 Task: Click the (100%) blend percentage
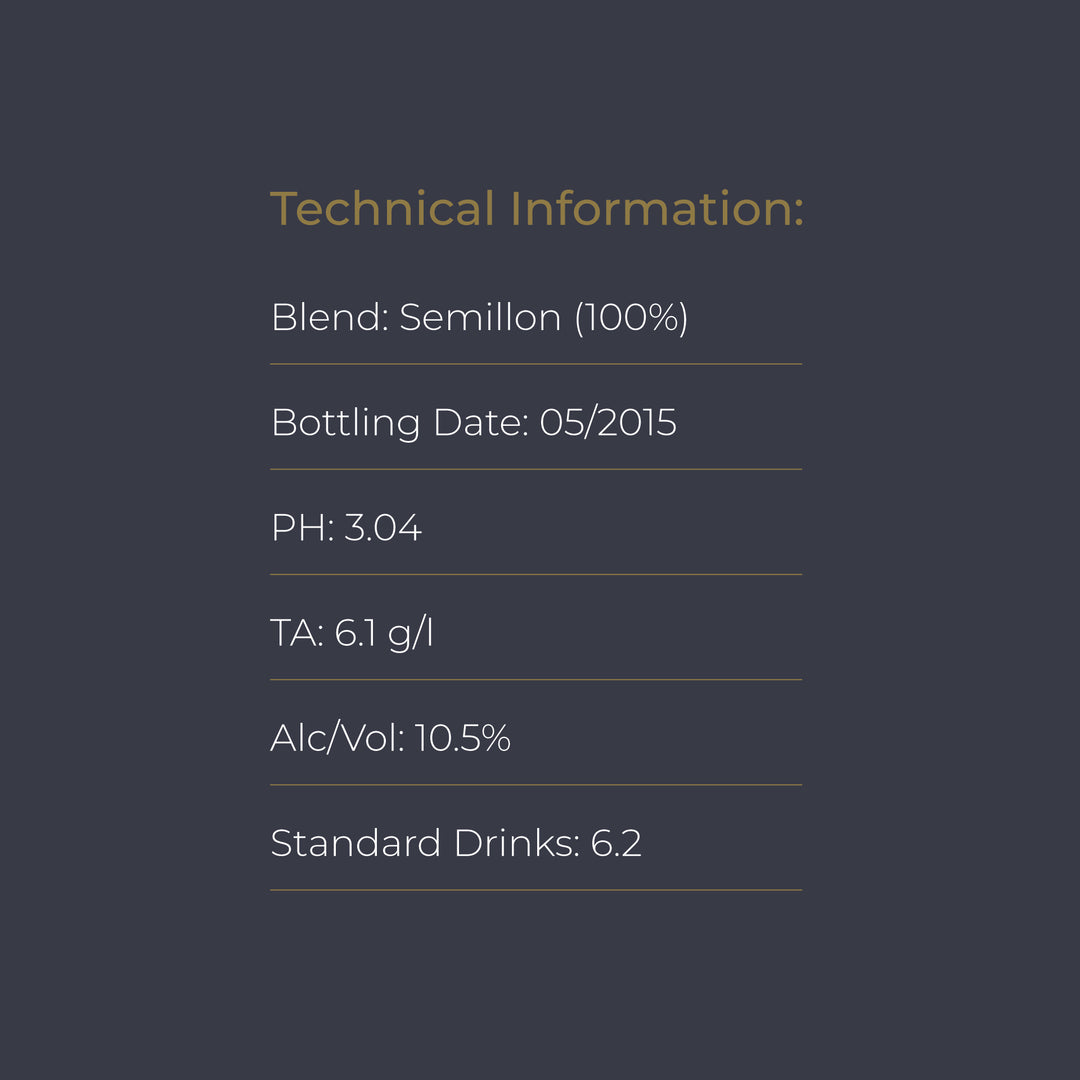(x=631, y=318)
